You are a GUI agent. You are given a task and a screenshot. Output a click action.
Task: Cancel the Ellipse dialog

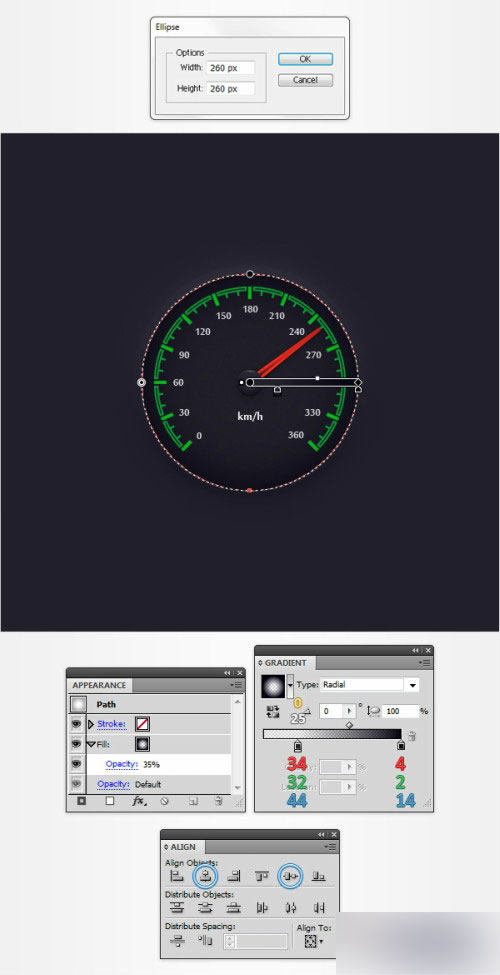[305, 80]
